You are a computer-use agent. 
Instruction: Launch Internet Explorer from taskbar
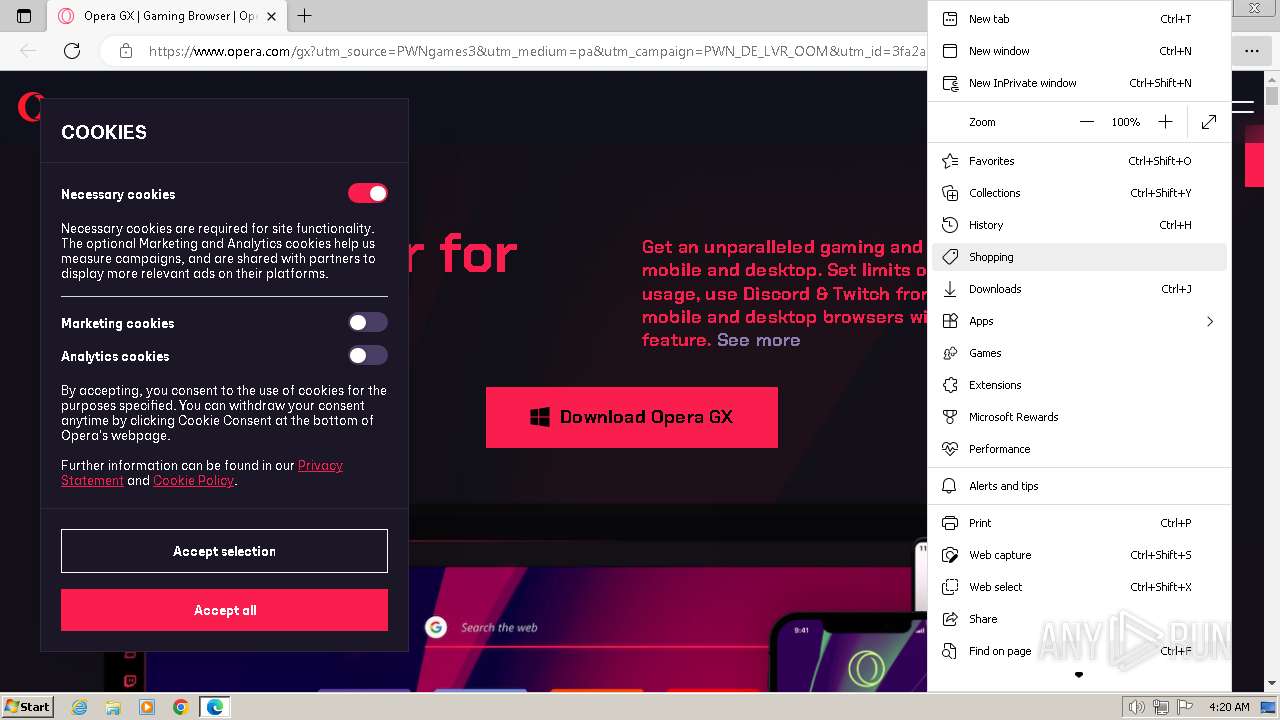pyautogui.click(x=80, y=707)
